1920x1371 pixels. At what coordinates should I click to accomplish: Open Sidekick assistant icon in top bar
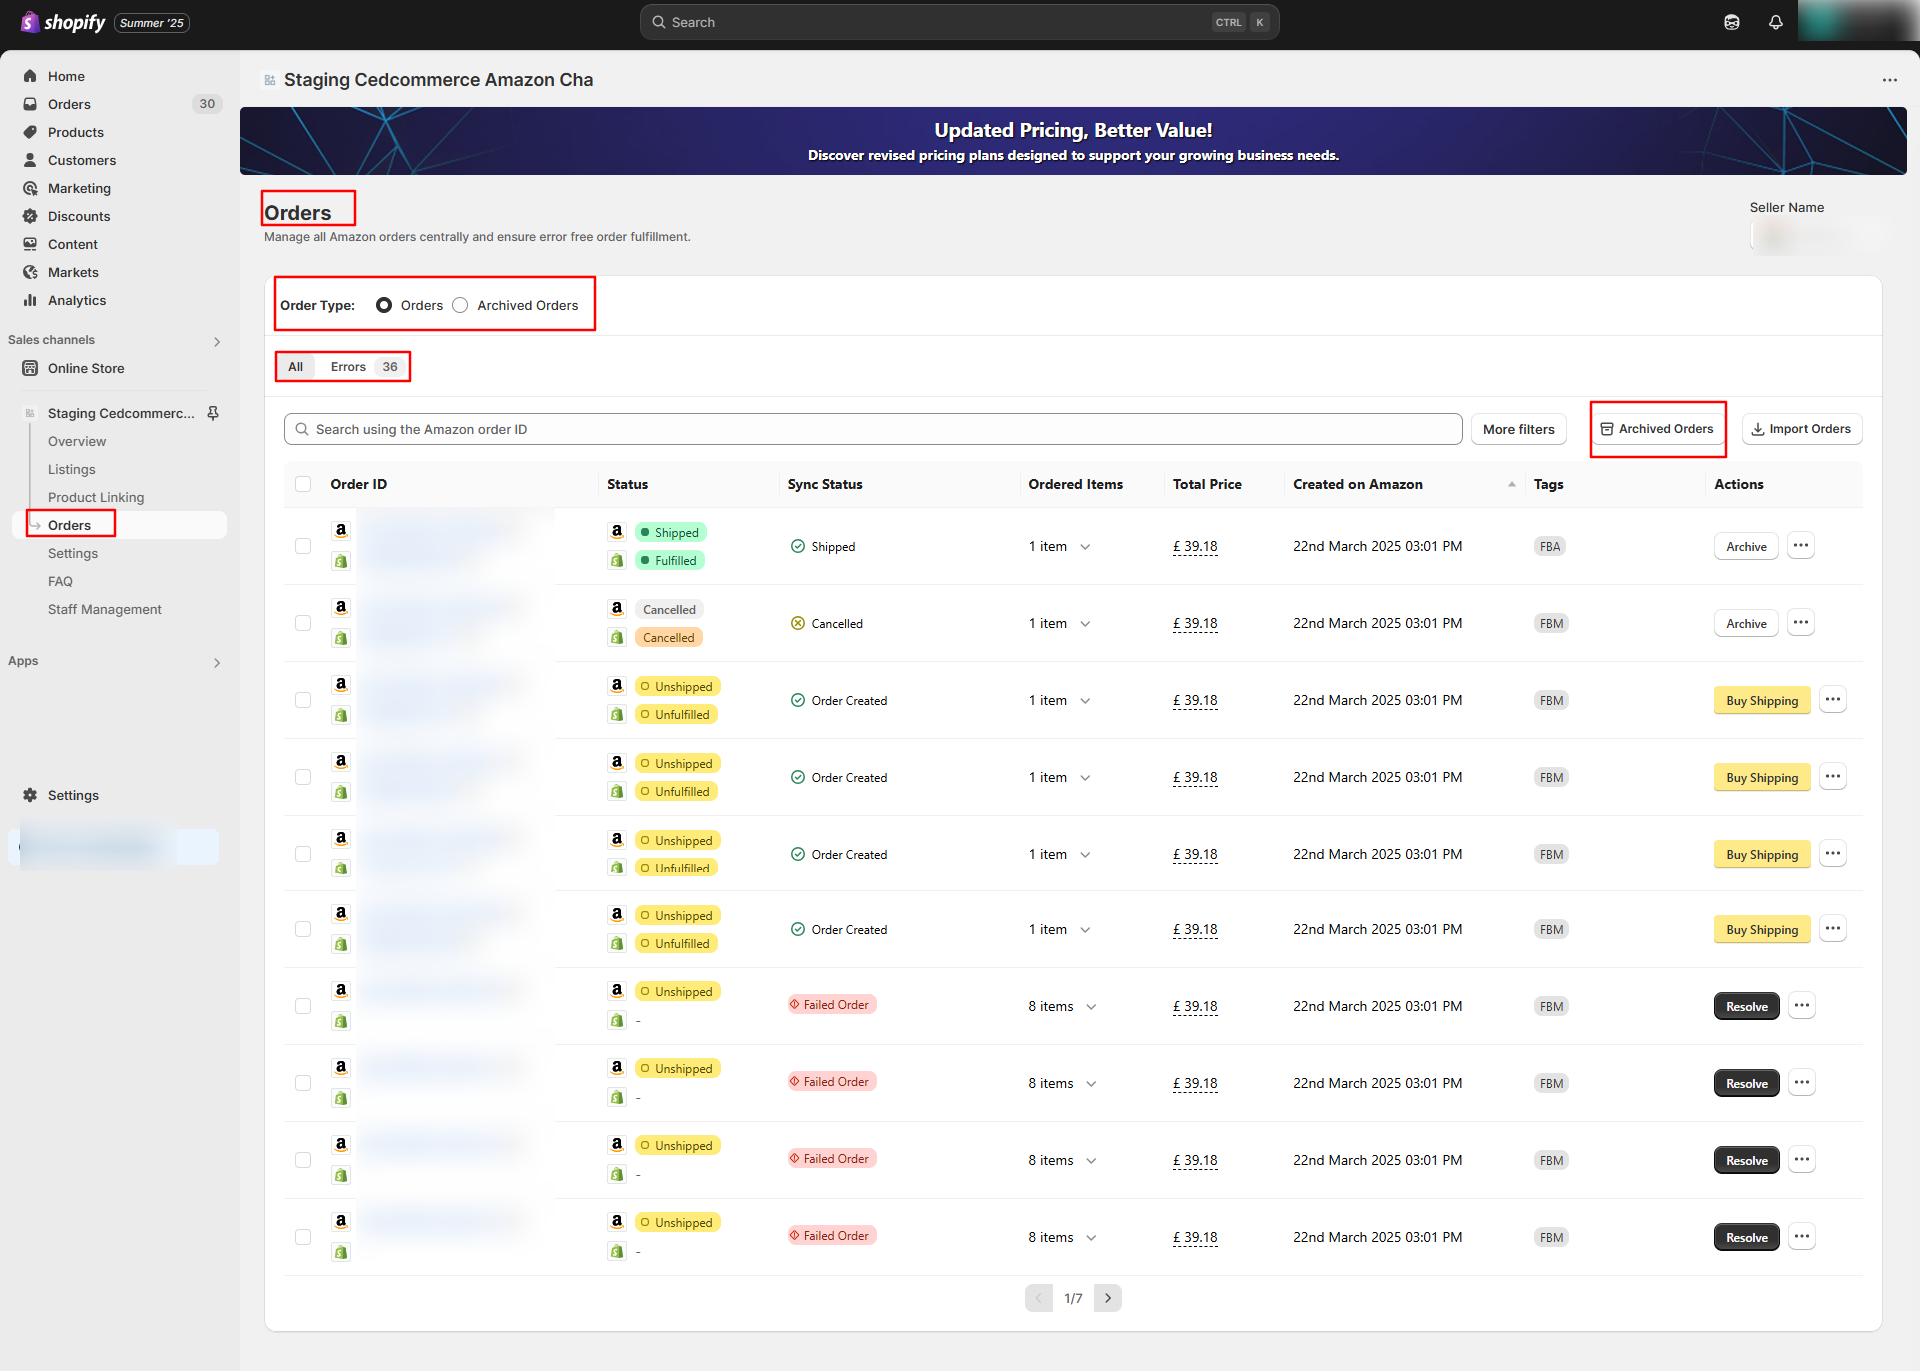pyautogui.click(x=1732, y=22)
